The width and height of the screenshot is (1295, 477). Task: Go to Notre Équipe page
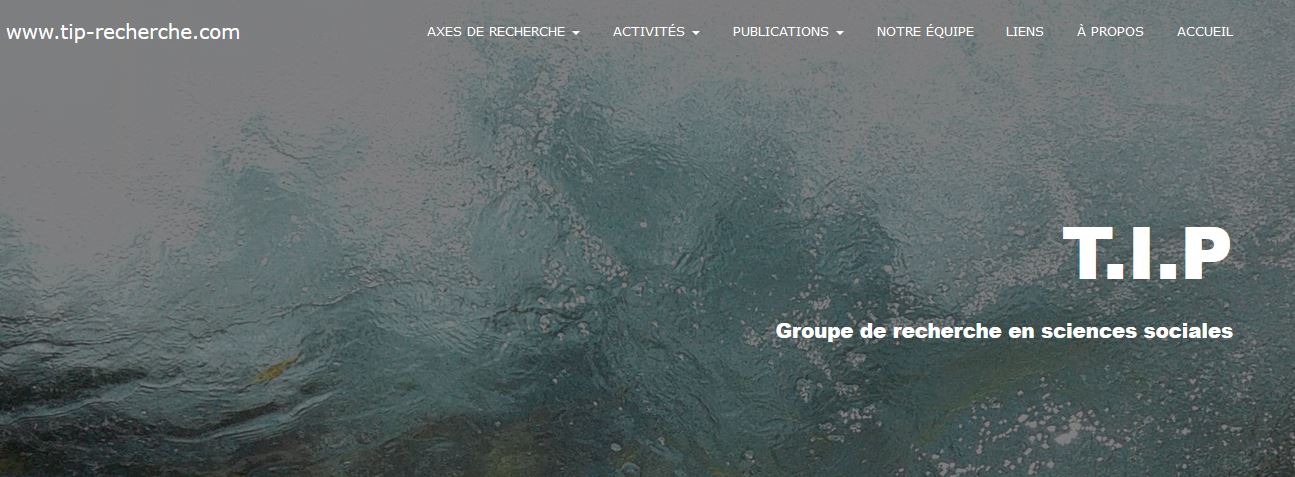[925, 32]
